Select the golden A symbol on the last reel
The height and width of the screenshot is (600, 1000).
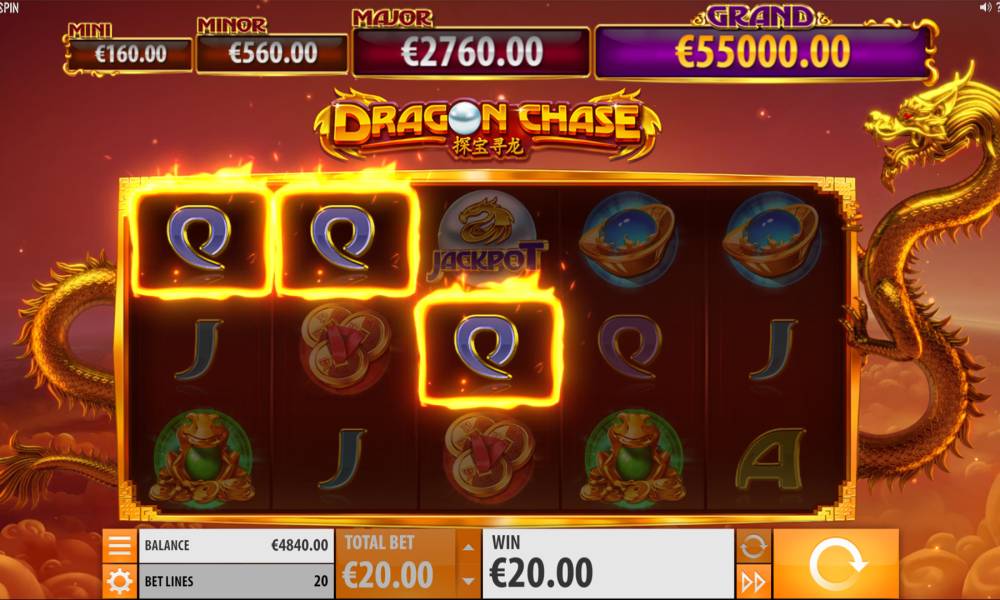[770, 458]
